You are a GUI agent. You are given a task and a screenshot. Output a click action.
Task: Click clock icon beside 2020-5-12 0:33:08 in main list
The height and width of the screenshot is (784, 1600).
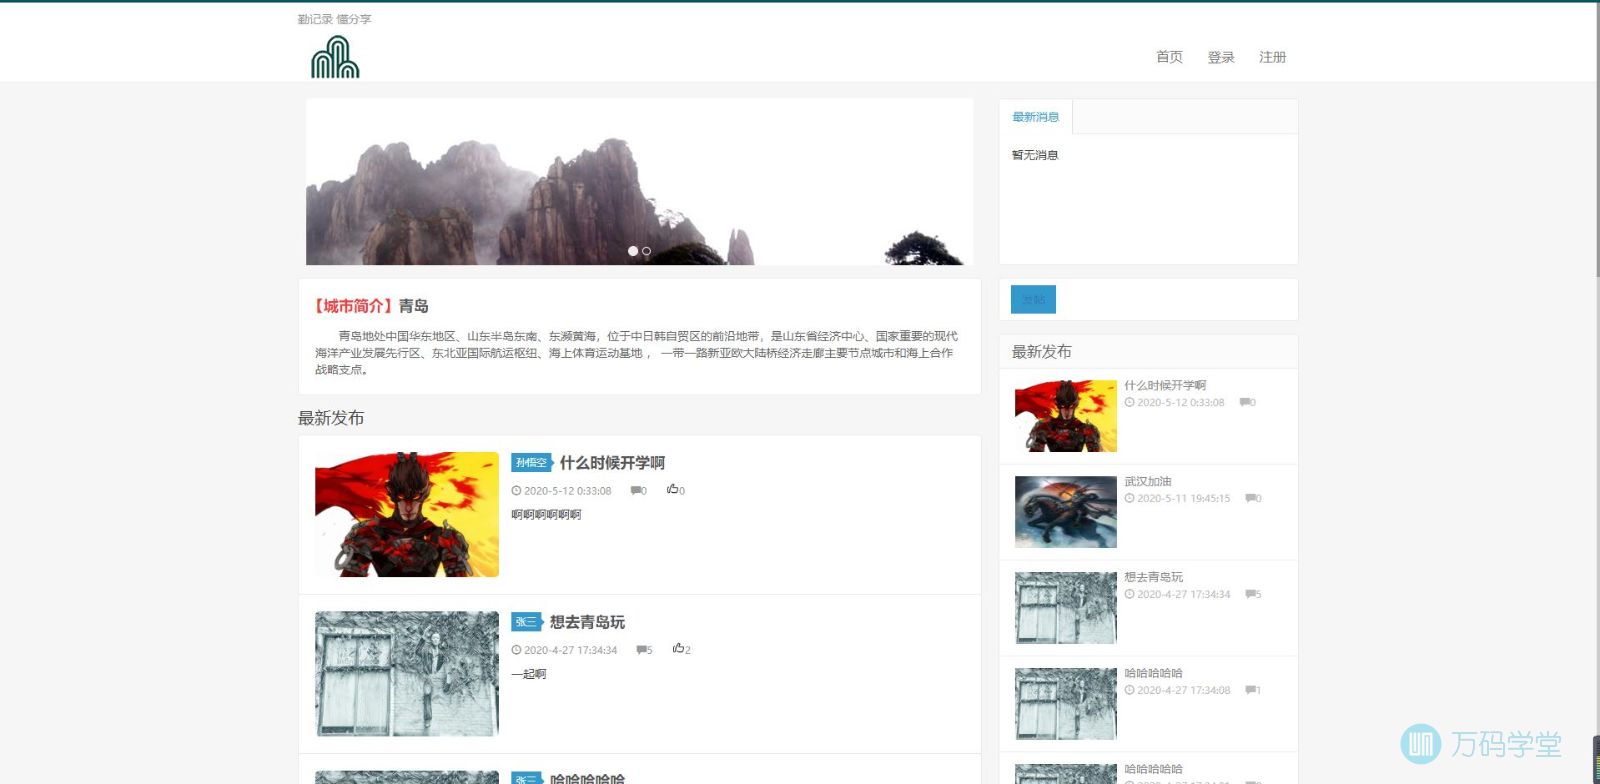click(516, 491)
